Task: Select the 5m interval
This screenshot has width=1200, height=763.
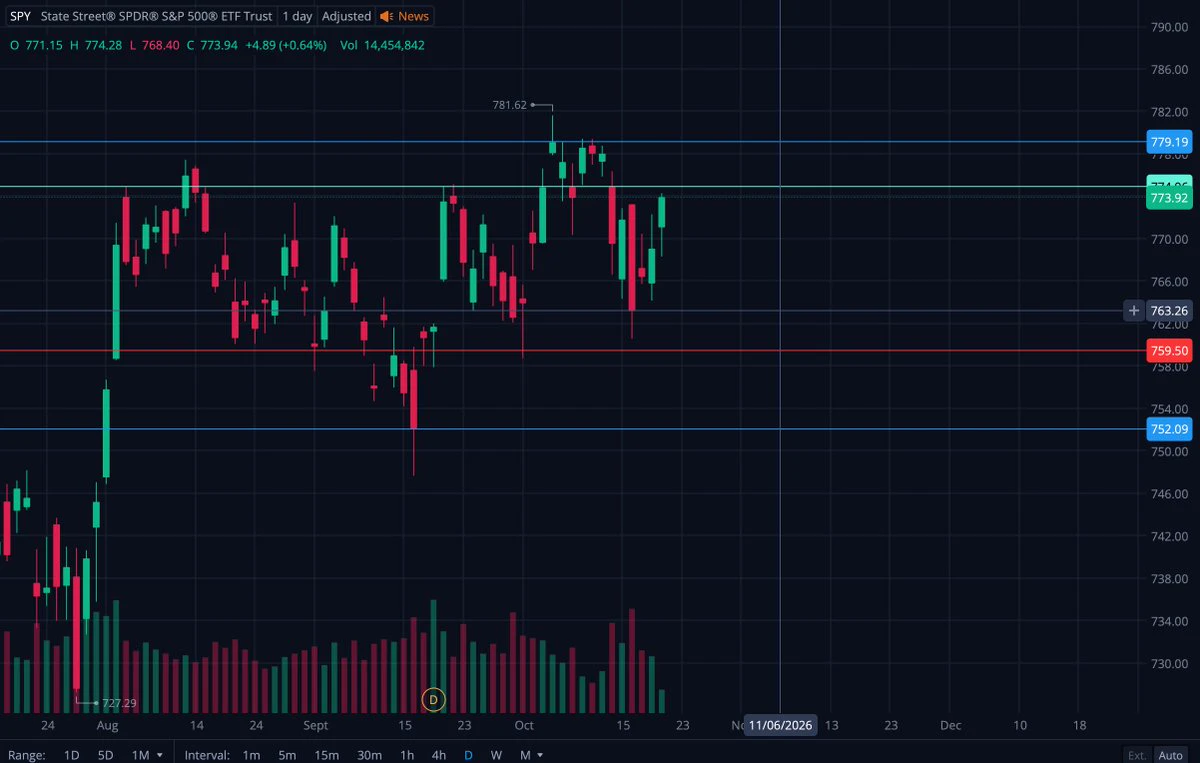Action: pos(287,755)
